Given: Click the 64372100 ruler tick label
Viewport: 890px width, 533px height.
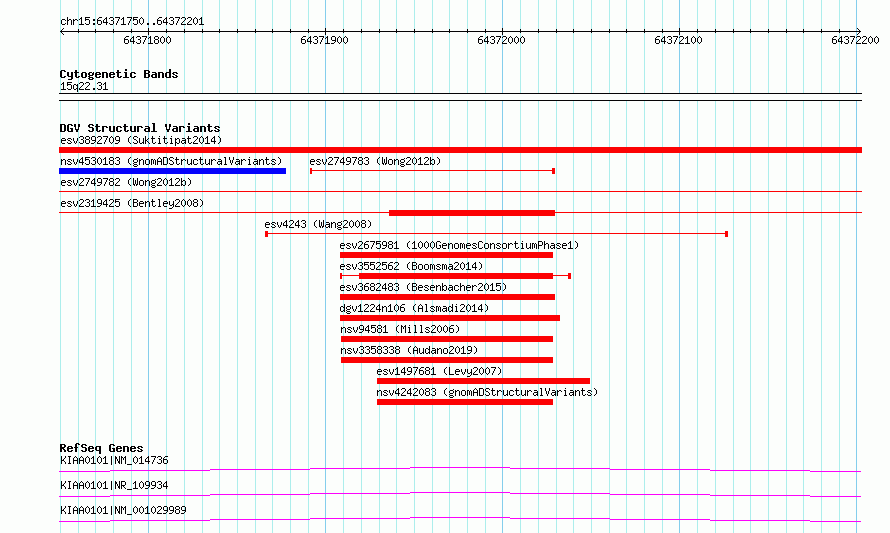Looking at the screenshot, I should pyautogui.click(x=678, y=40).
